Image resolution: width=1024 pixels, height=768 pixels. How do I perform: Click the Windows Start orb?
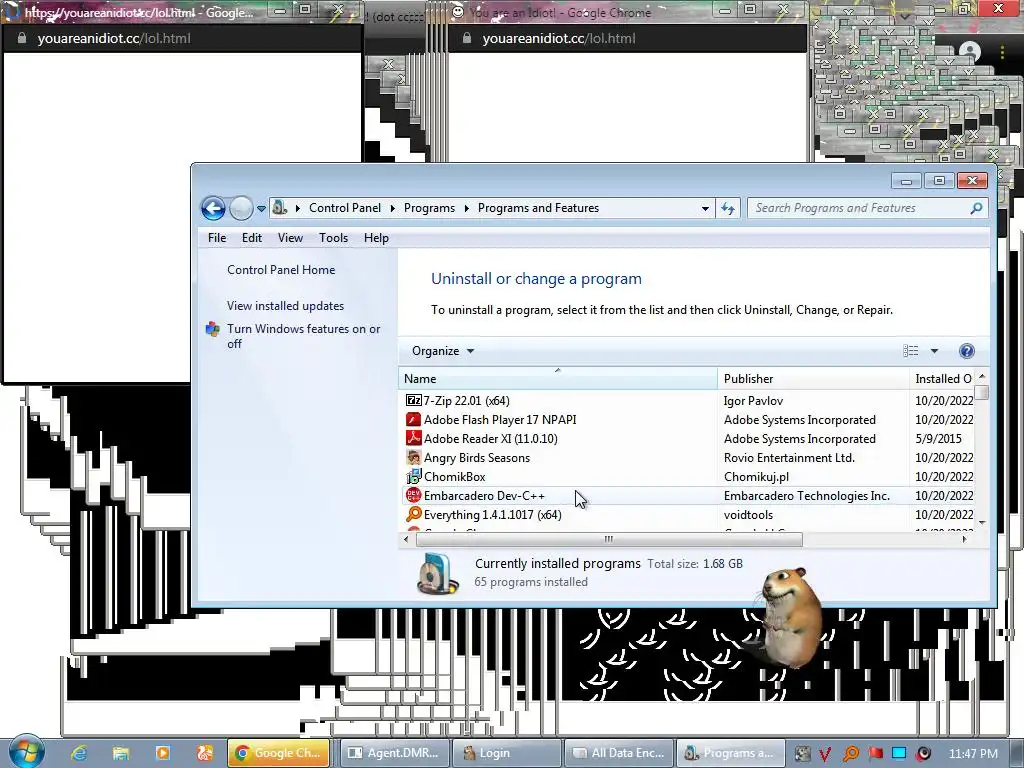[26, 752]
